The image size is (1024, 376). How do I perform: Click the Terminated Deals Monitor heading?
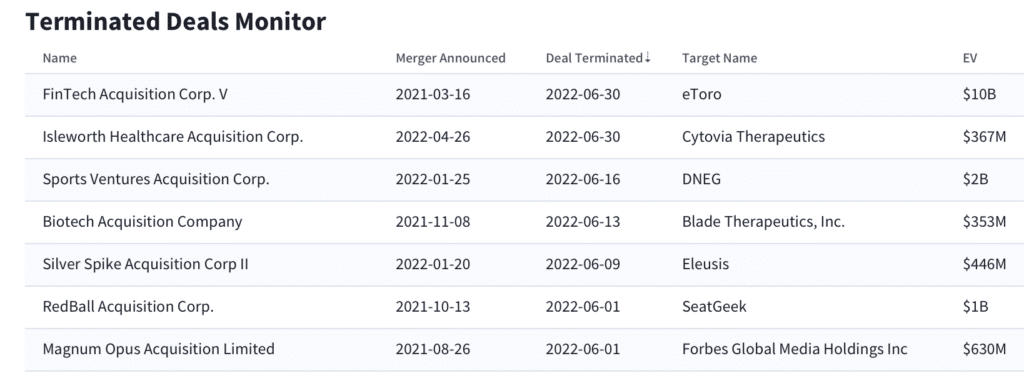[x=175, y=22]
